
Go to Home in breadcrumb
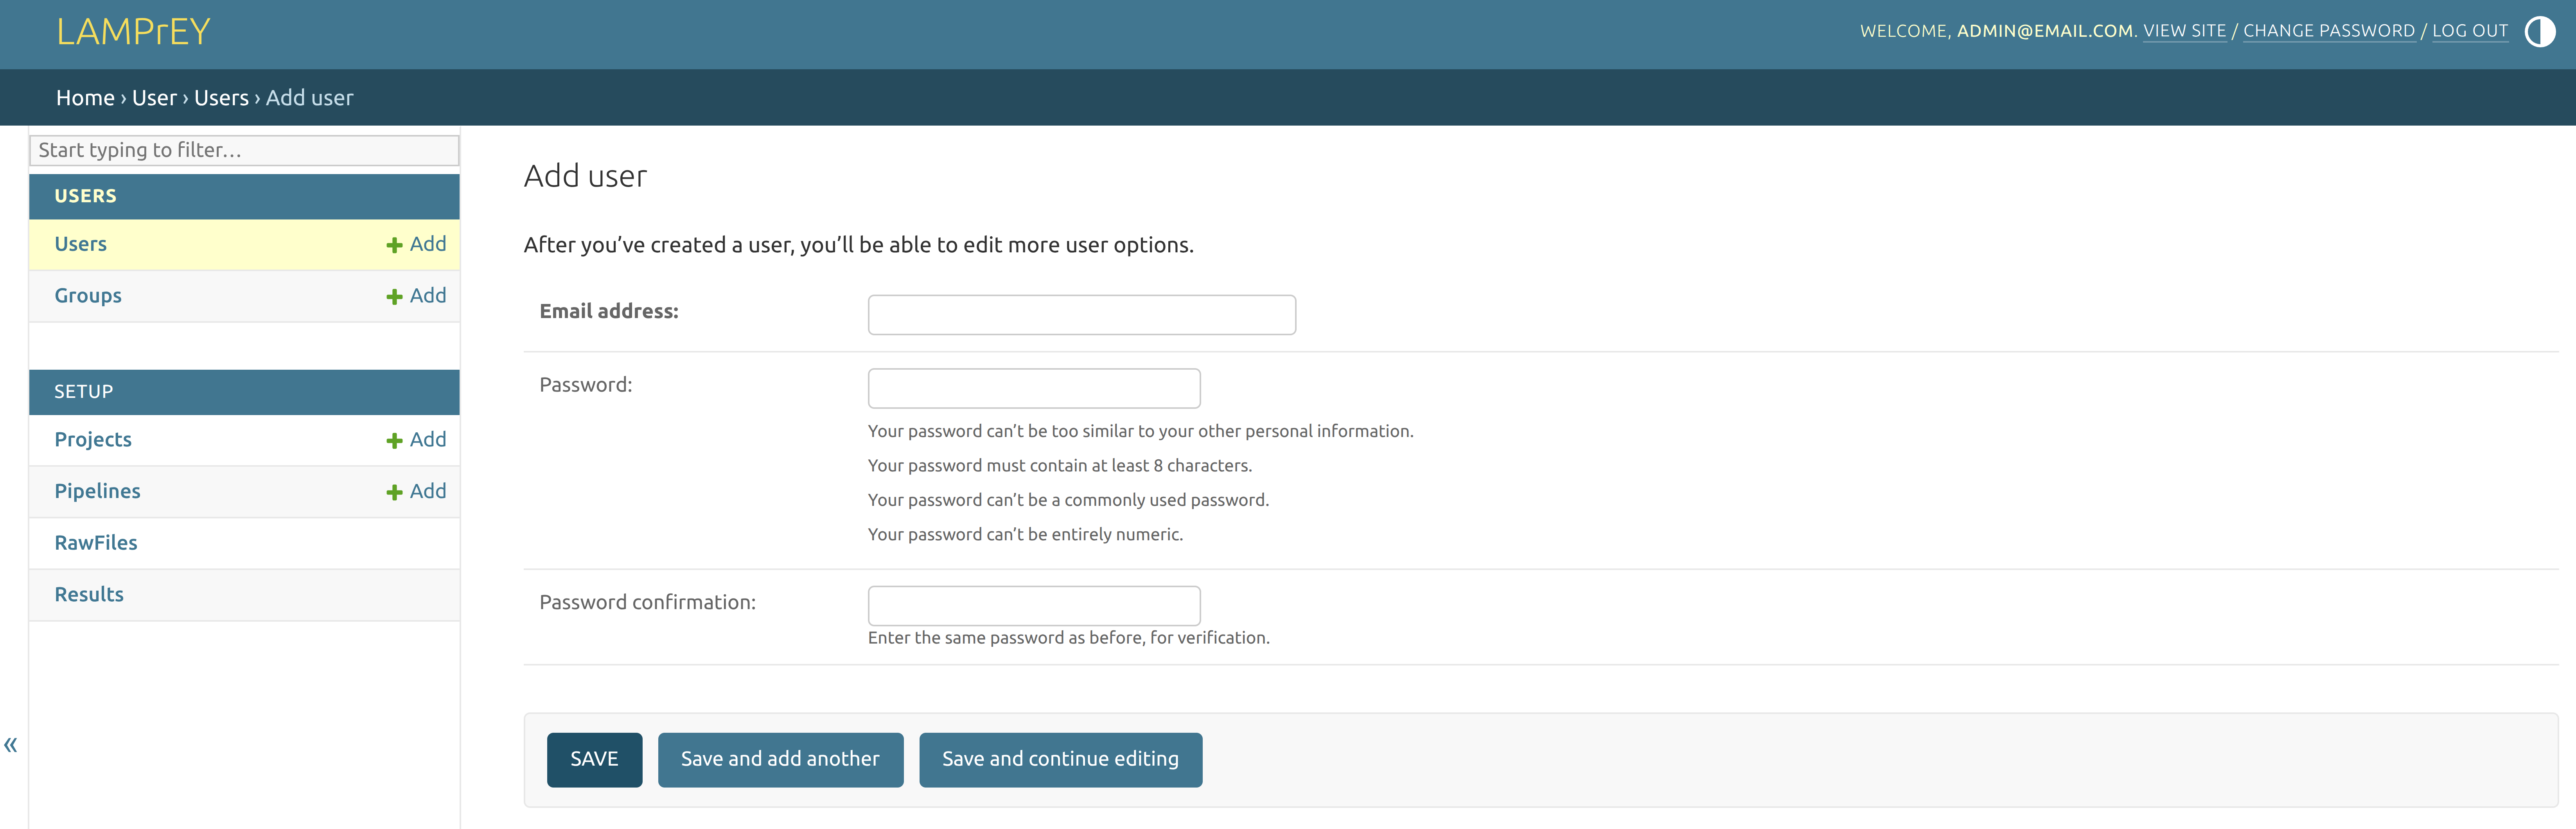85,98
